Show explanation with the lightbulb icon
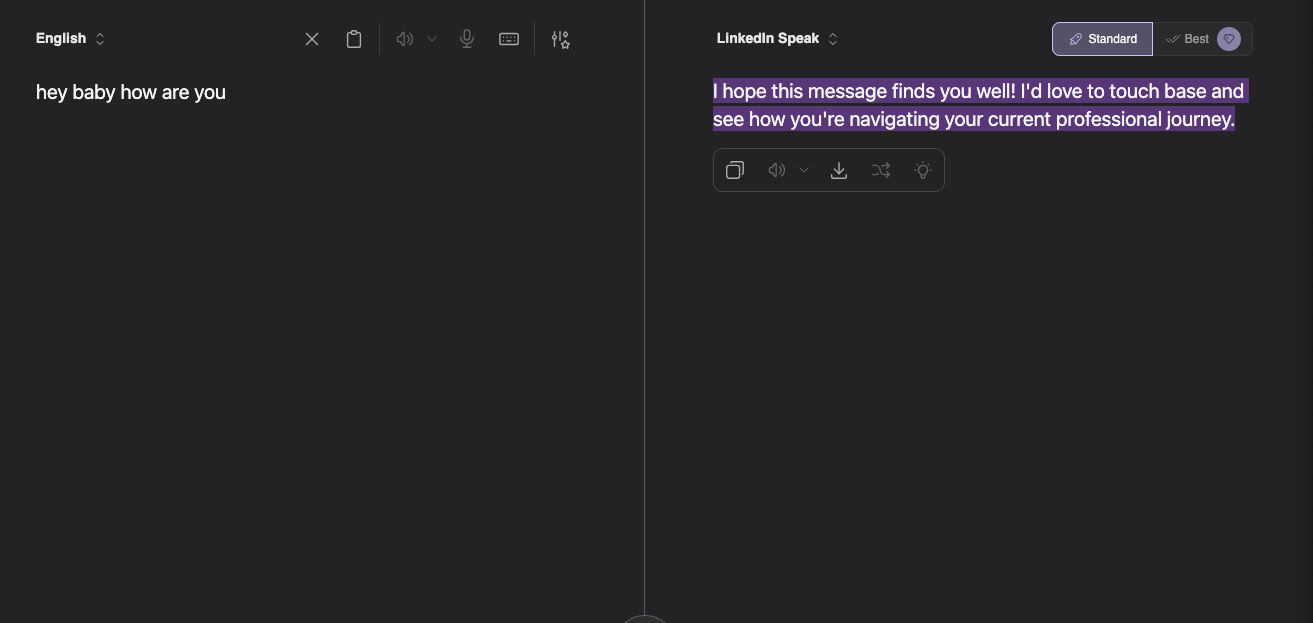 pyautogui.click(x=923, y=170)
